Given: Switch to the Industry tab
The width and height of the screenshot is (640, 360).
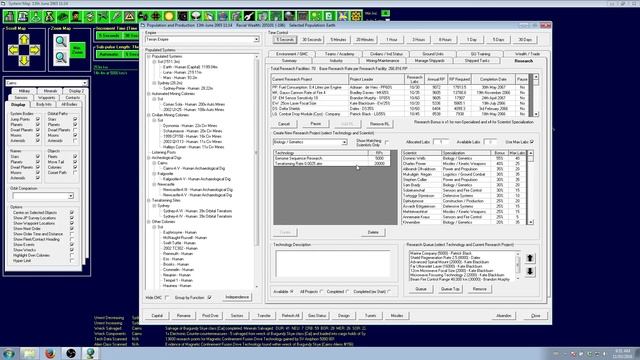Looking at the screenshot, I should tap(336, 60).
